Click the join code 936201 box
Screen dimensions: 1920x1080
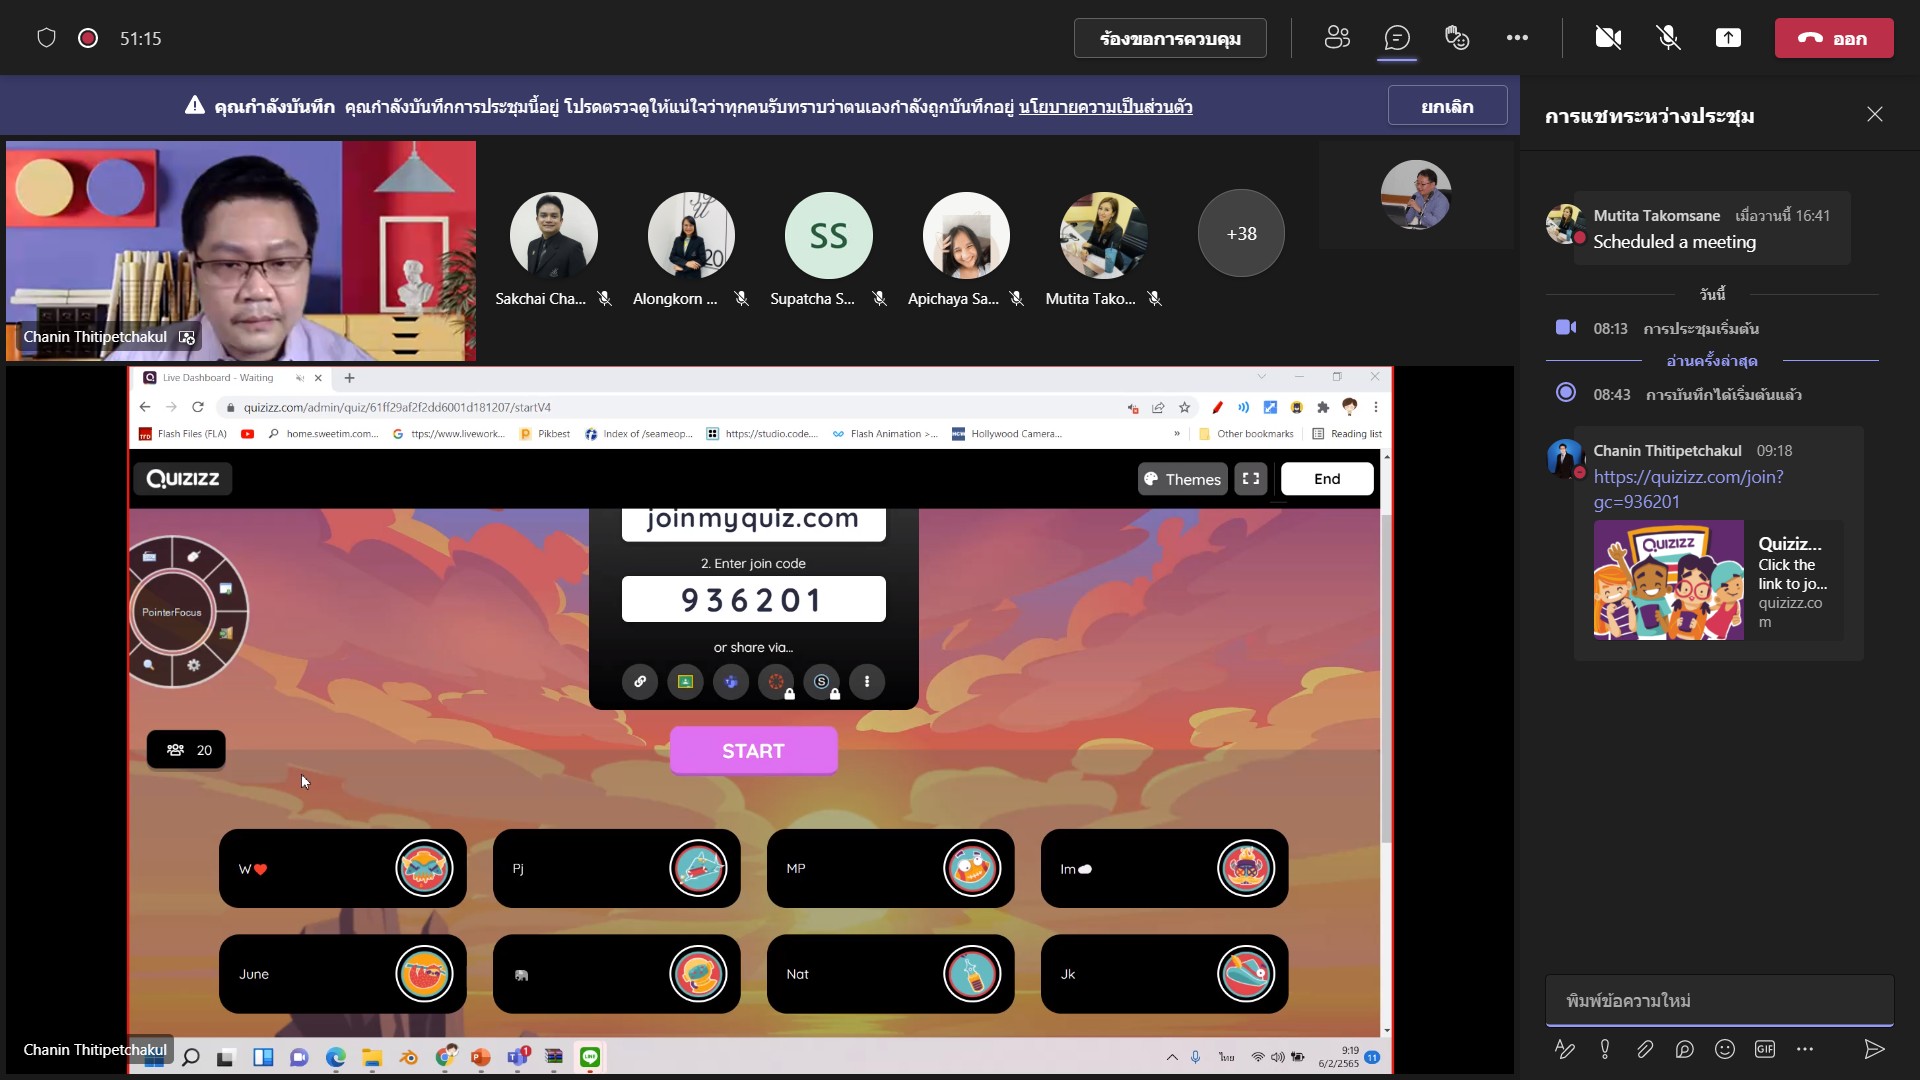(753, 600)
